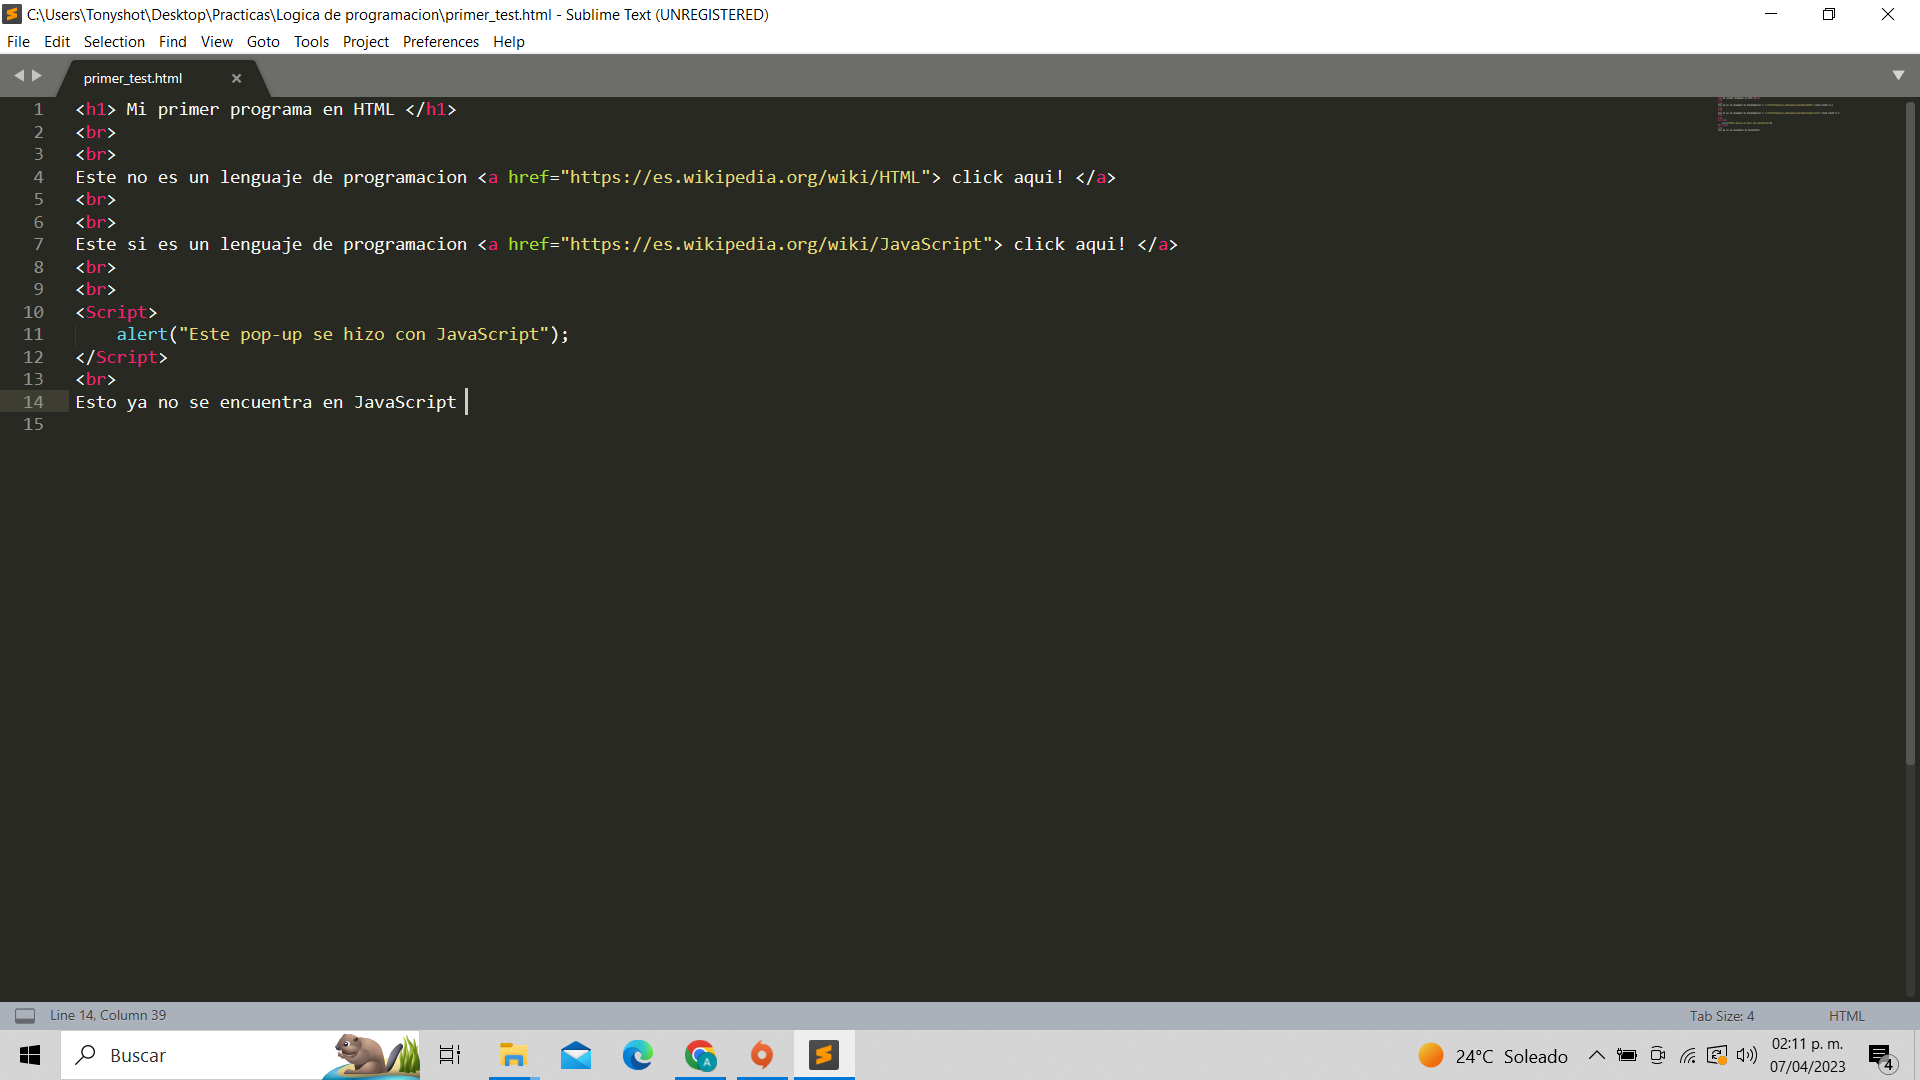
Task: Open File Explorer from the taskbar
Action: tap(514, 1056)
